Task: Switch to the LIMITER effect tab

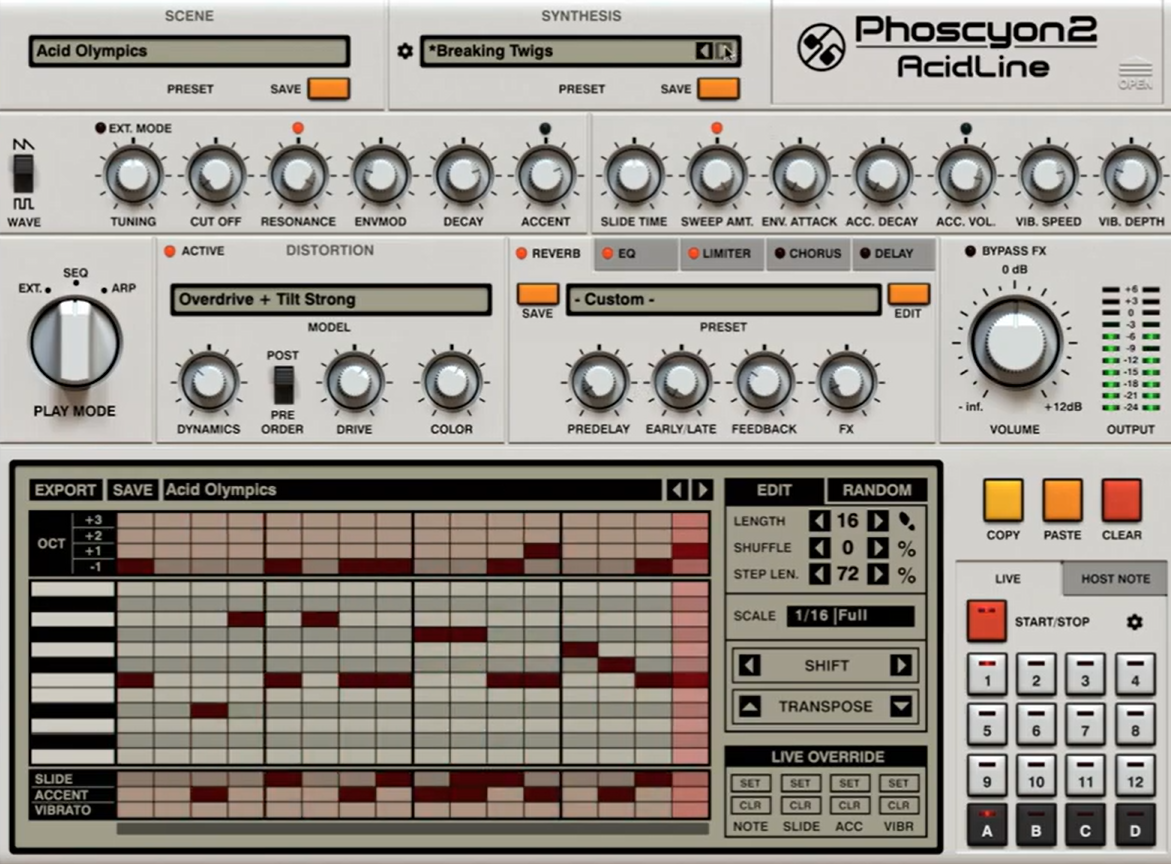Action: click(720, 254)
